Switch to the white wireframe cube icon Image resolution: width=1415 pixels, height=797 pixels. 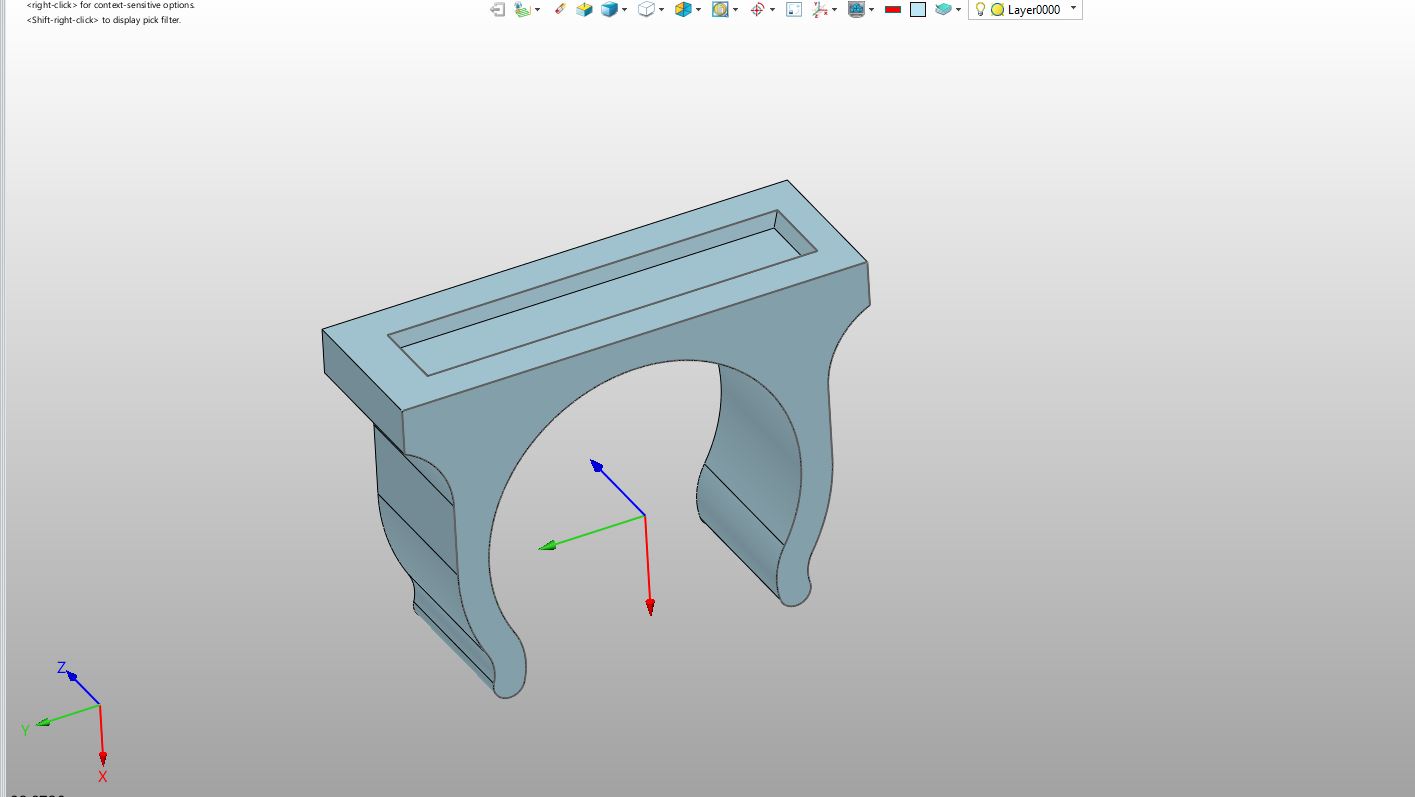point(647,9)
